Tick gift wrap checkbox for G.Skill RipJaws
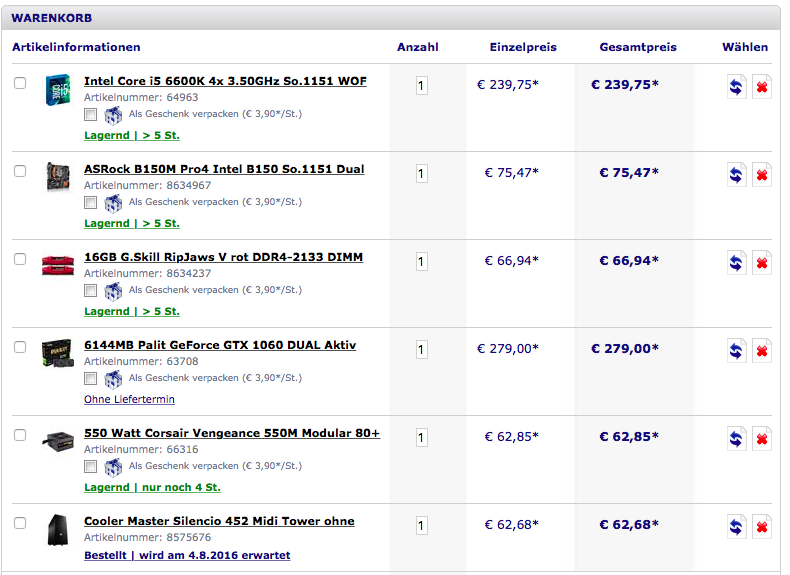Screen dimensions: 790x575 click(x=91, y=290)
